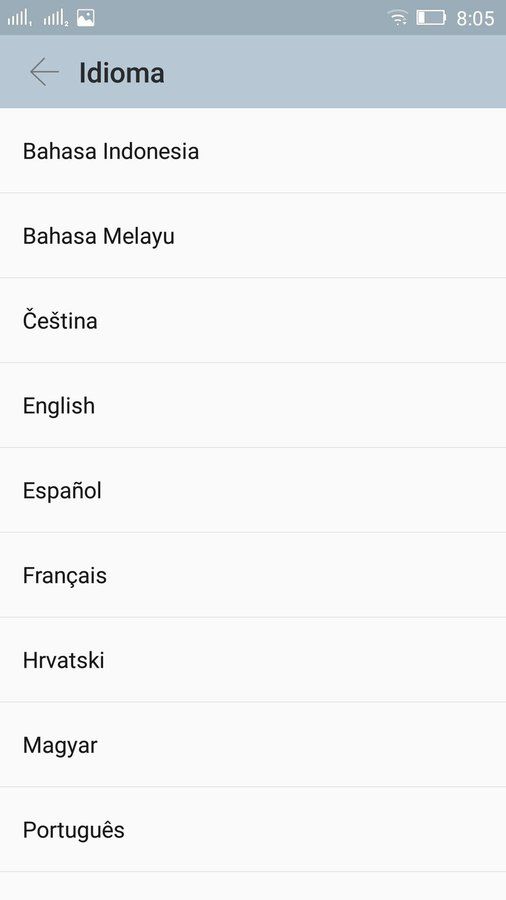Set language to Magyar
Image resolution: width=506 pixels, height=900 pixels.
pos(253,745)
